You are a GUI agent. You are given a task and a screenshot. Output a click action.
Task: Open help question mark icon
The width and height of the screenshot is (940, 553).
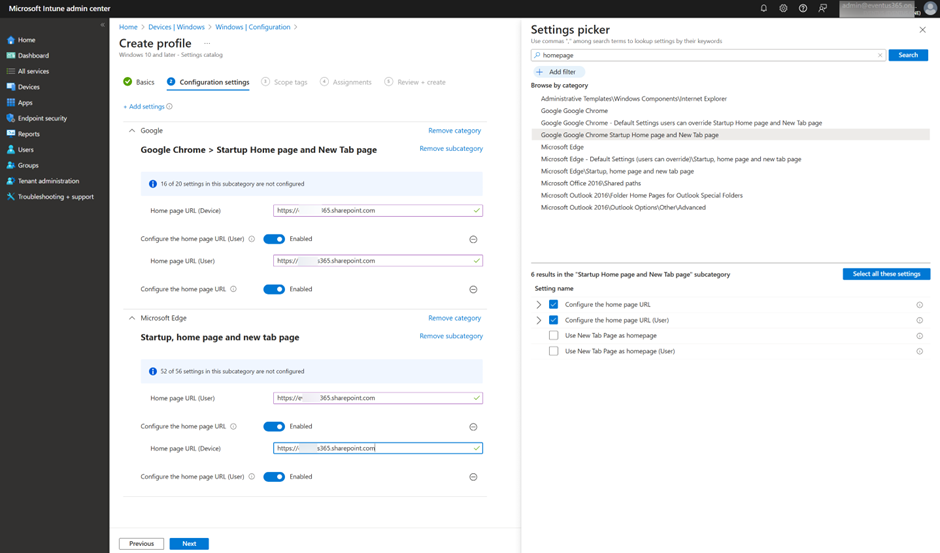pyautogui.click(x=803, y=8)
